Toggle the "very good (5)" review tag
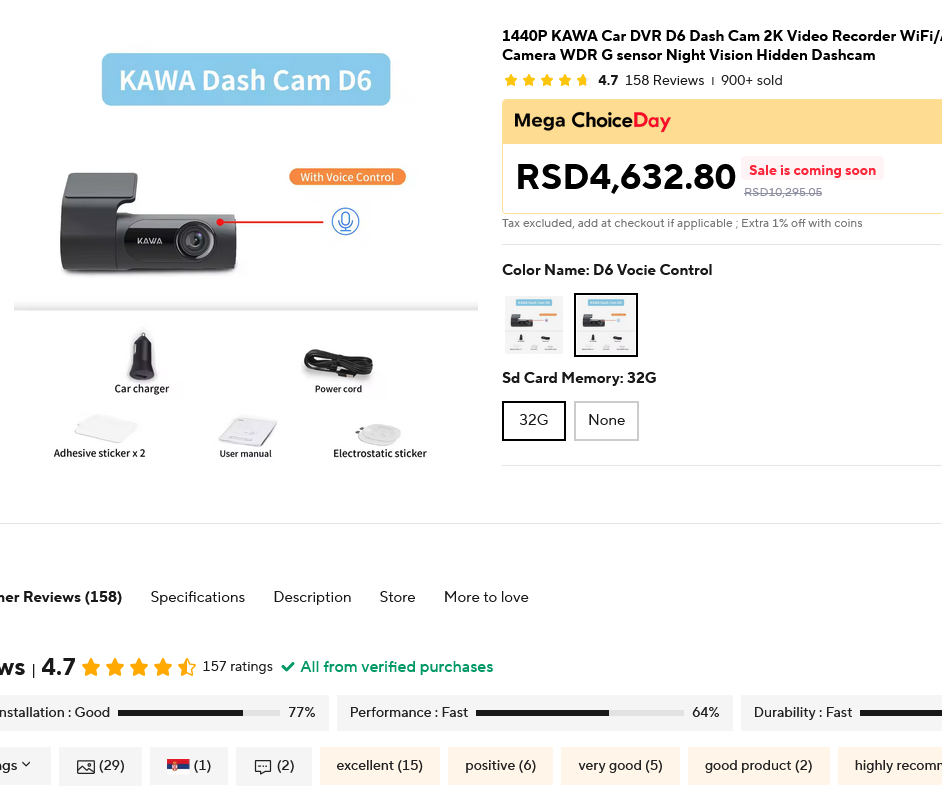Screen dimensions: 942x800 [x=620, y=766]
